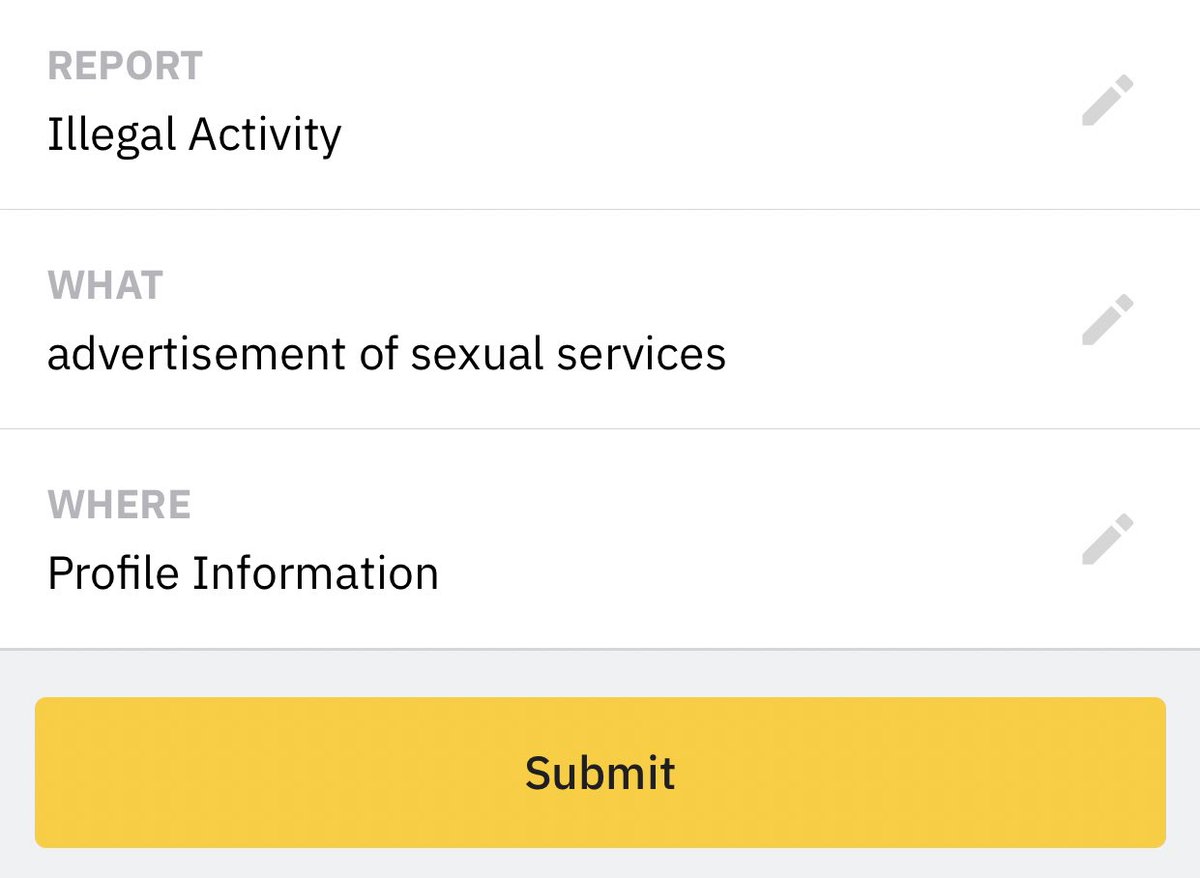Select the "Illegal Activity" report value
The height and width of the screenshot is (878, 1200).
click(194, 135)
